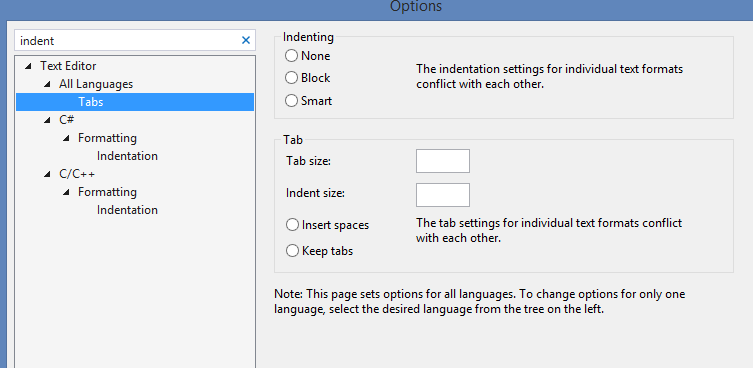Collapse the C/C++ node arrow
The image size is (753, 368).
coord(47,174)
